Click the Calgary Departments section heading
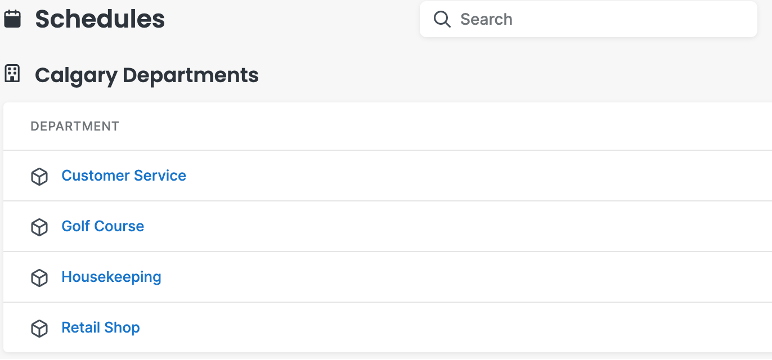772x360 pixels. (x=147, y=75)
